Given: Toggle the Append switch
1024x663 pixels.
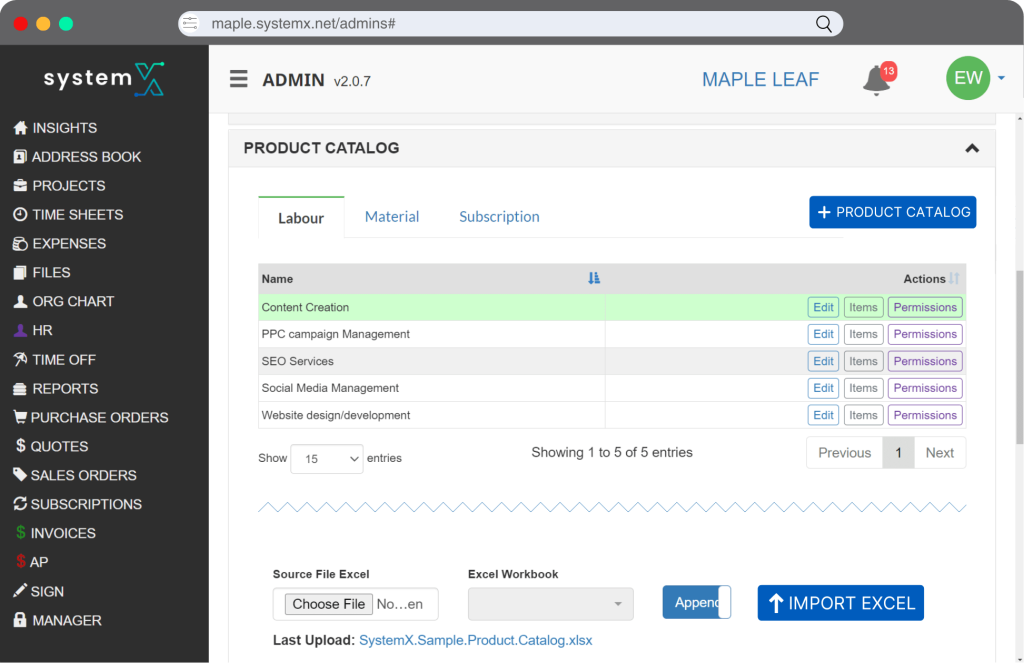Looking at the screenshot, I should click(x=696, y=602).
